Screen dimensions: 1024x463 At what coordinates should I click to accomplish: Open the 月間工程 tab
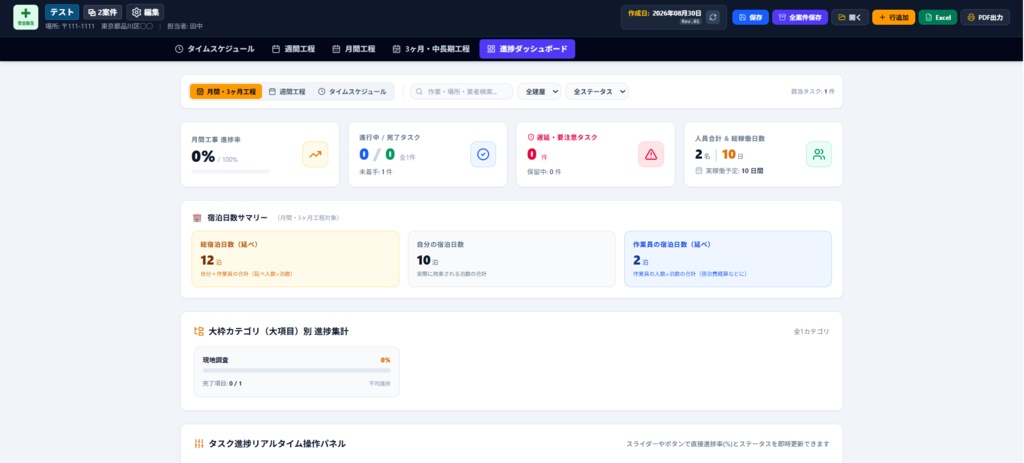(353, 49)
